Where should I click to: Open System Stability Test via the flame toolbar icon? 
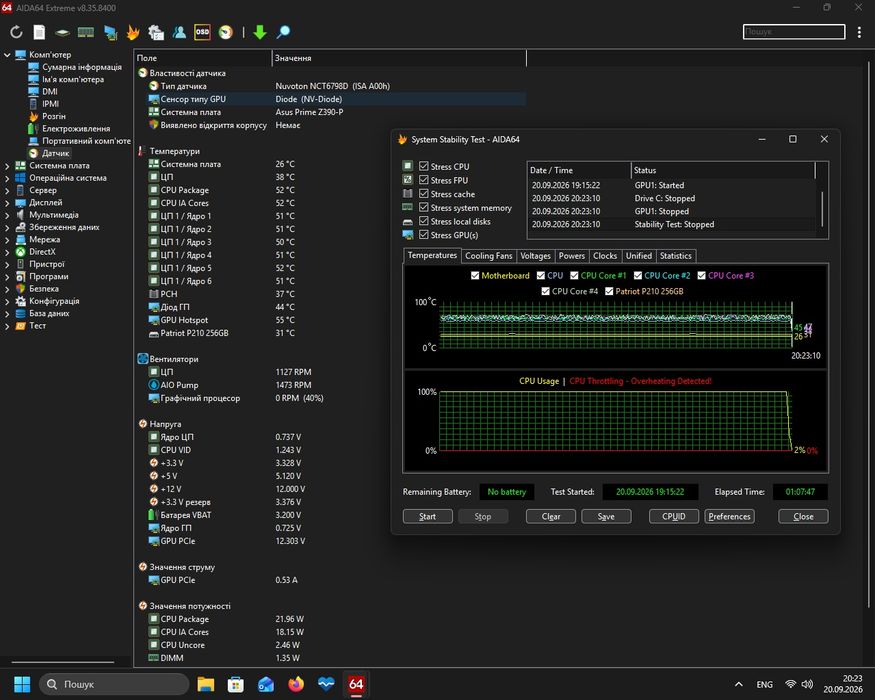click(x=133, y=32)
